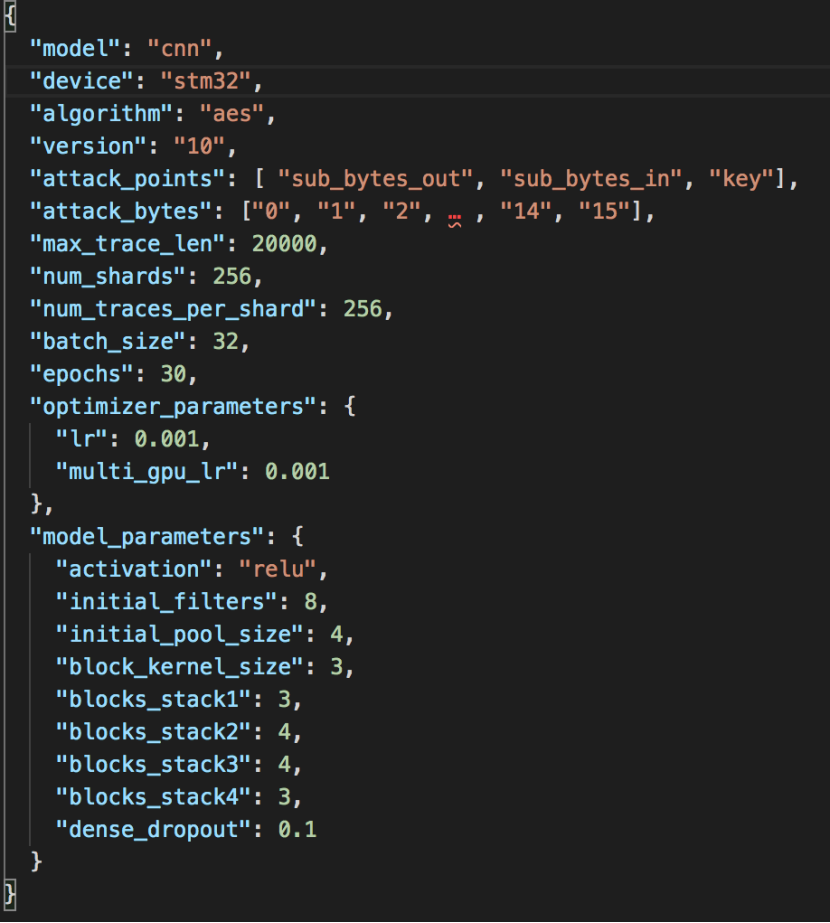Click optimizer_parameters opening brace
The height and width of the screenshot is (923, 830).
coord(350,407)
